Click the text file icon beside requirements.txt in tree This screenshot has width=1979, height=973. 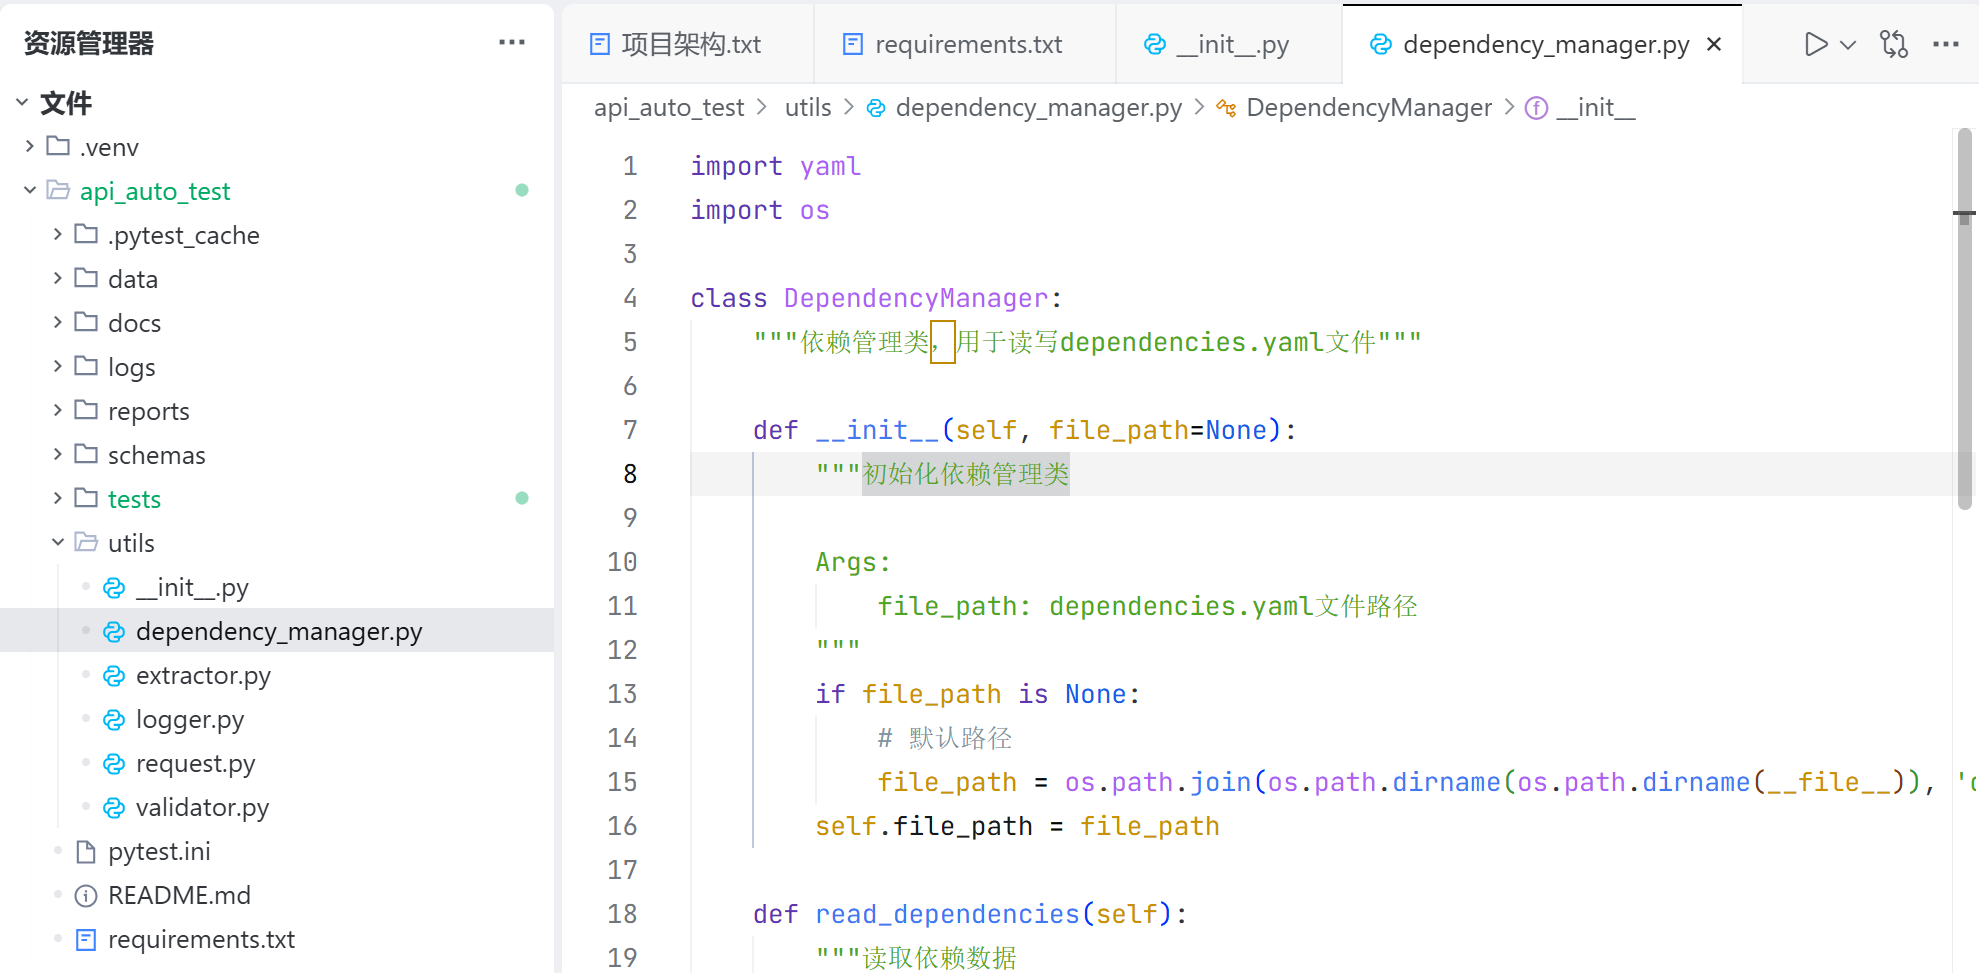[86, 940]
